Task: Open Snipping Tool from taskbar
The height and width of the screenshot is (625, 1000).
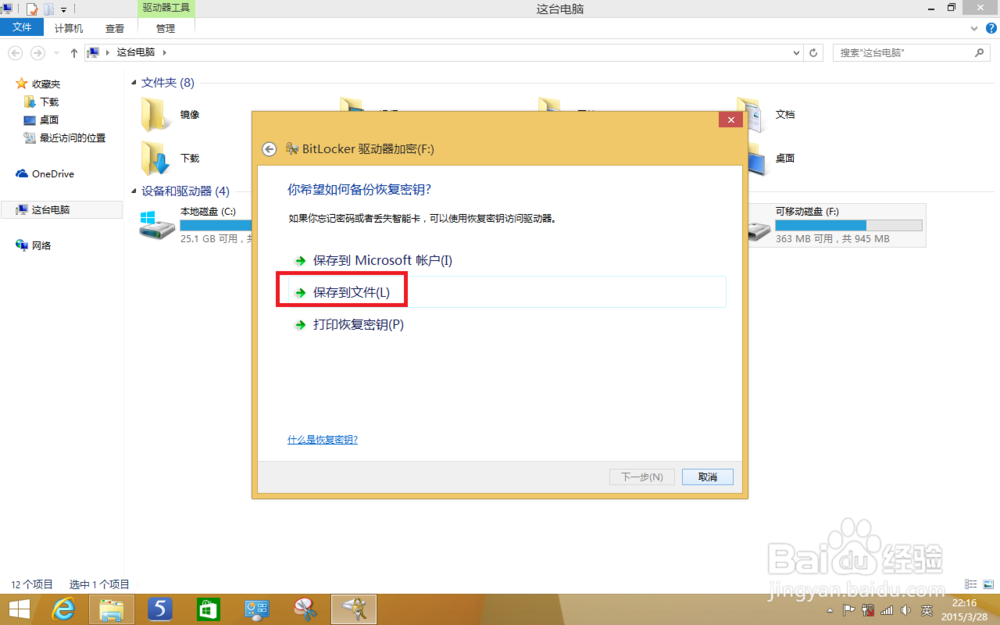Action: (305, 609)
